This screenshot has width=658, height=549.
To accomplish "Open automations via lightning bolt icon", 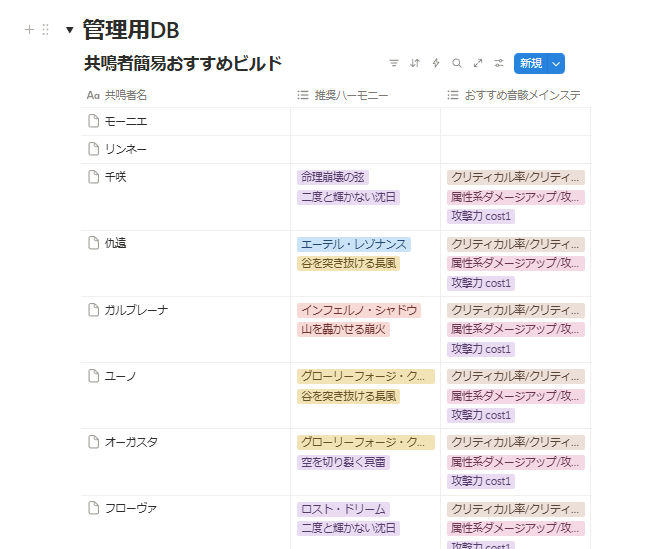I will coord(436,63).
